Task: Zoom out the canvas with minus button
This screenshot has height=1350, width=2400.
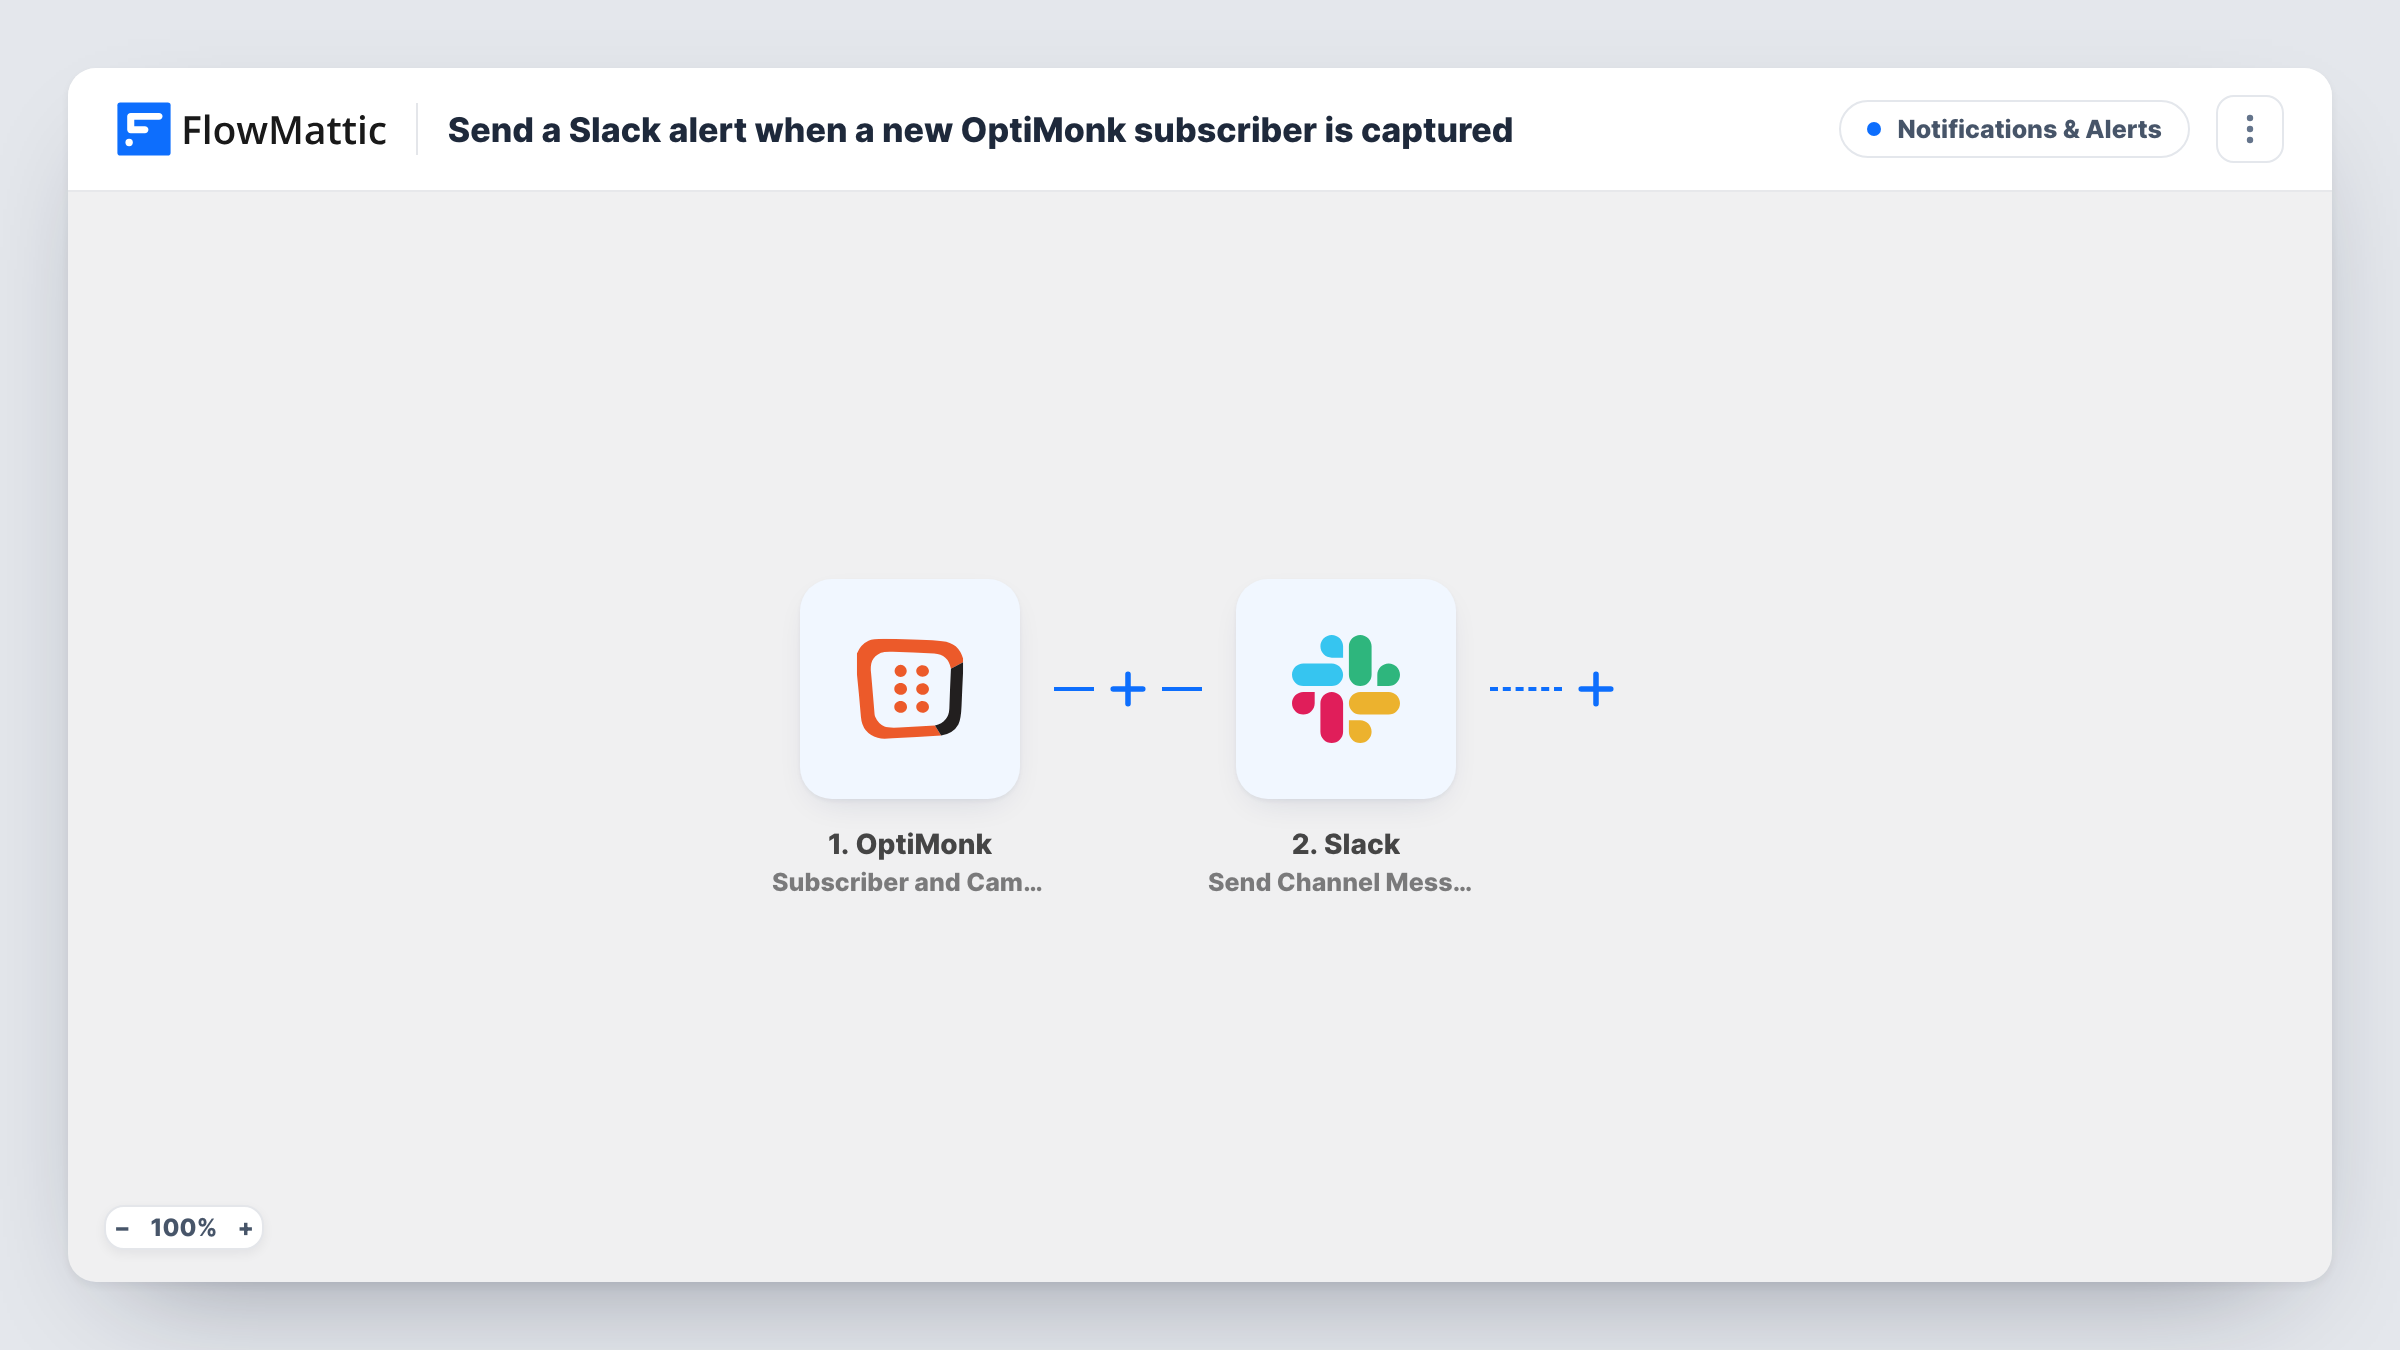Action: 122,1228
